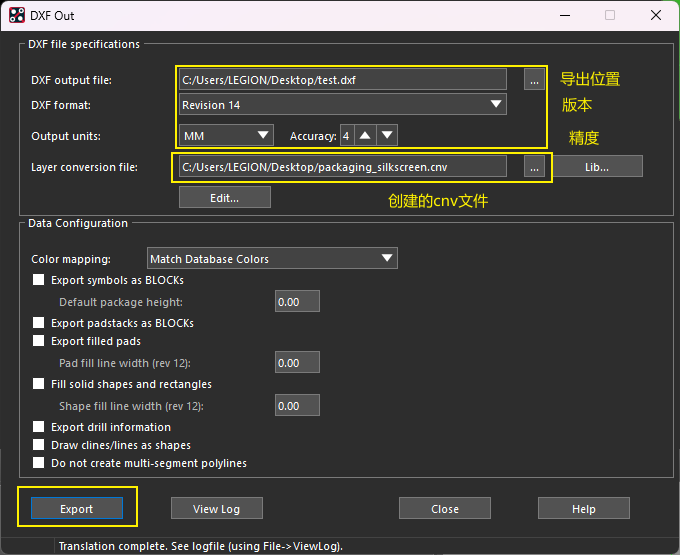Enable Export symbols as BLOCKs checkbox
Screen dimensions: 680x555
tap(39, 280)
